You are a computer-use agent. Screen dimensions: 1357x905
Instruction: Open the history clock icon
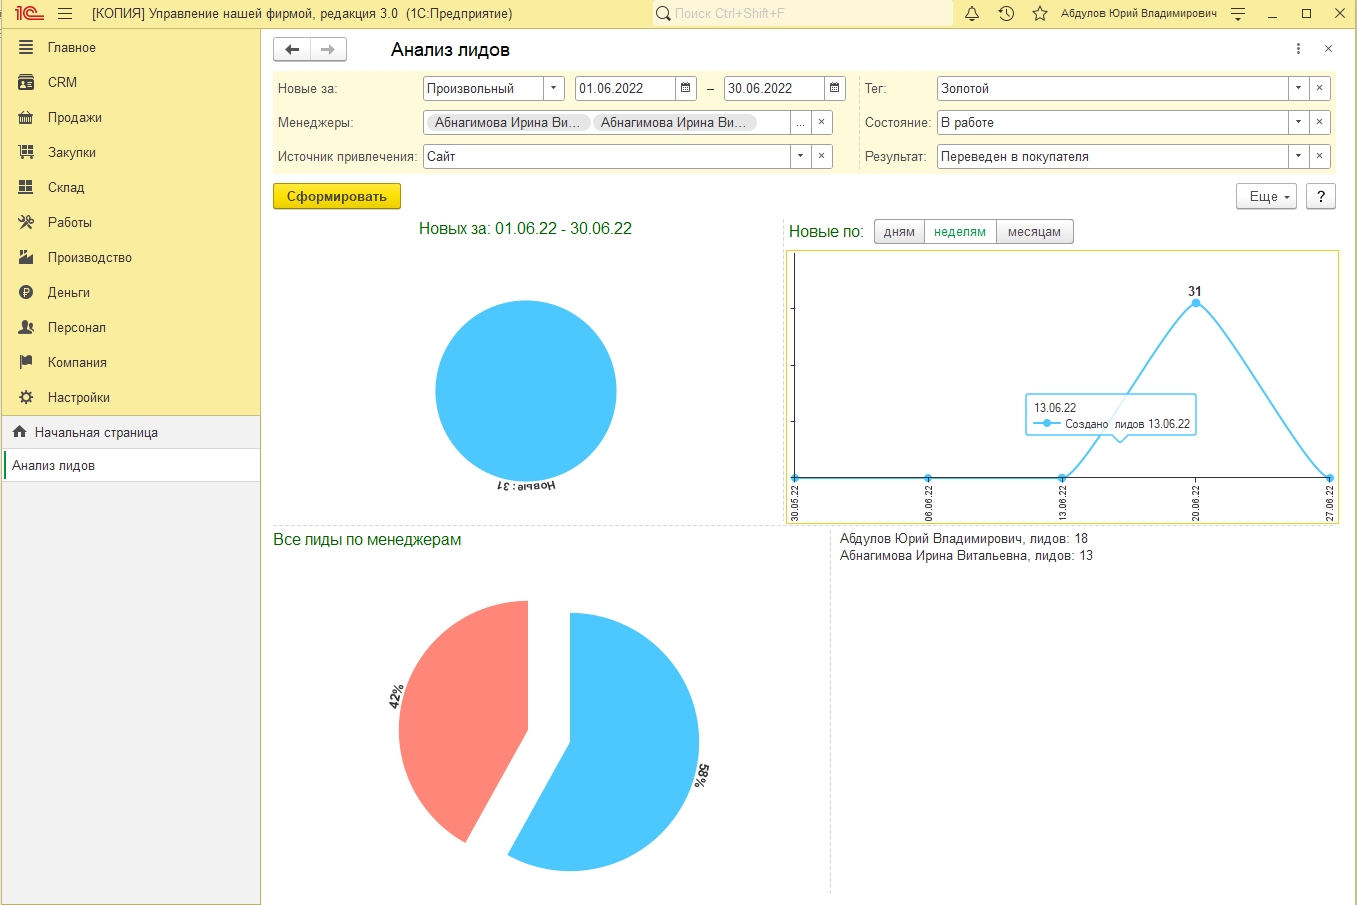point(1006,14)
